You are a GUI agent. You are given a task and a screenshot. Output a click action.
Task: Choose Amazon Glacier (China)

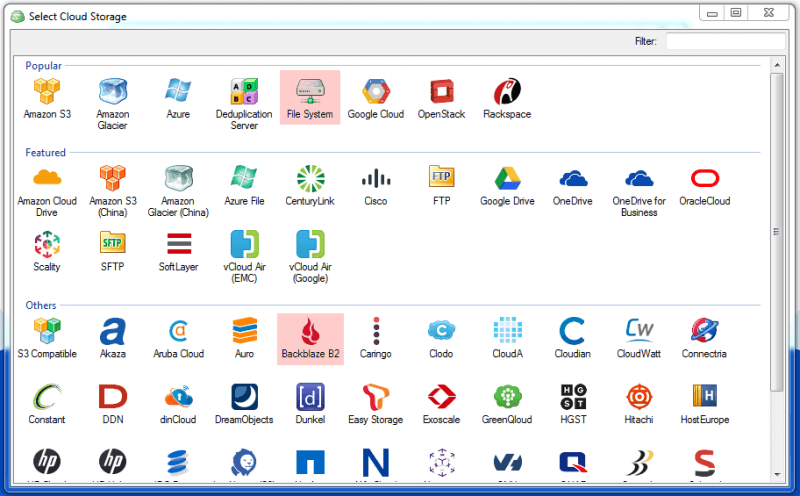(178, 191)
